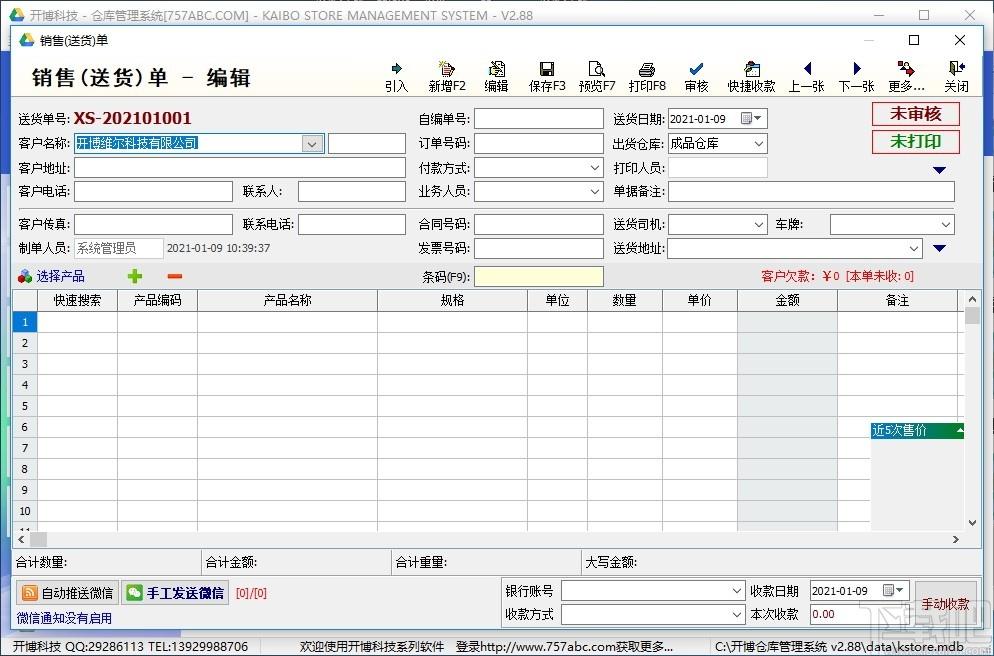994x656 pixels.
Task: Click the 选择产品 product selection icon
Action: 51,276
